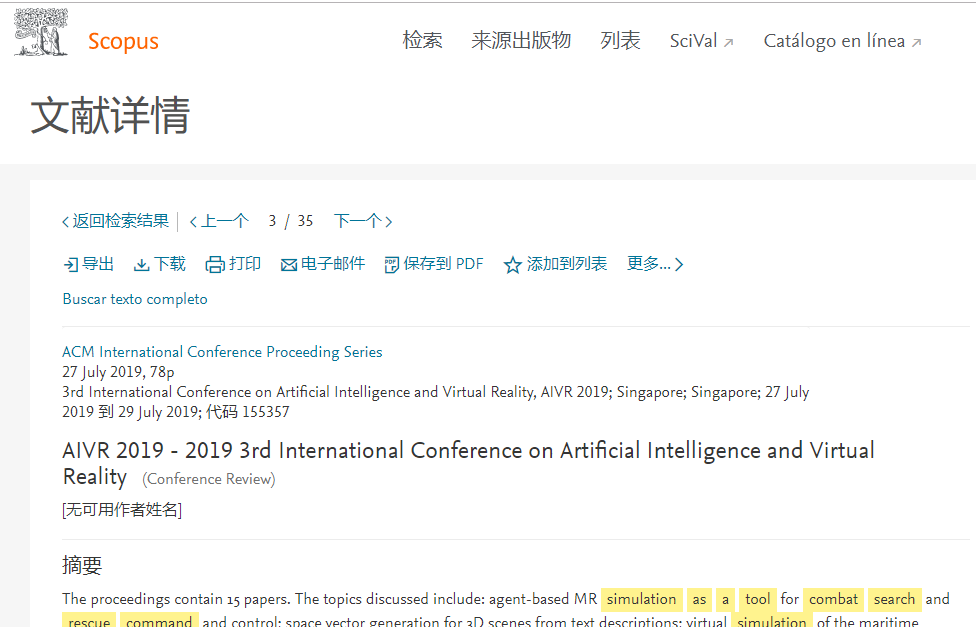Click the Elsevier tree logo
Screen dimensions: 976x627
(x=41, y=32)
